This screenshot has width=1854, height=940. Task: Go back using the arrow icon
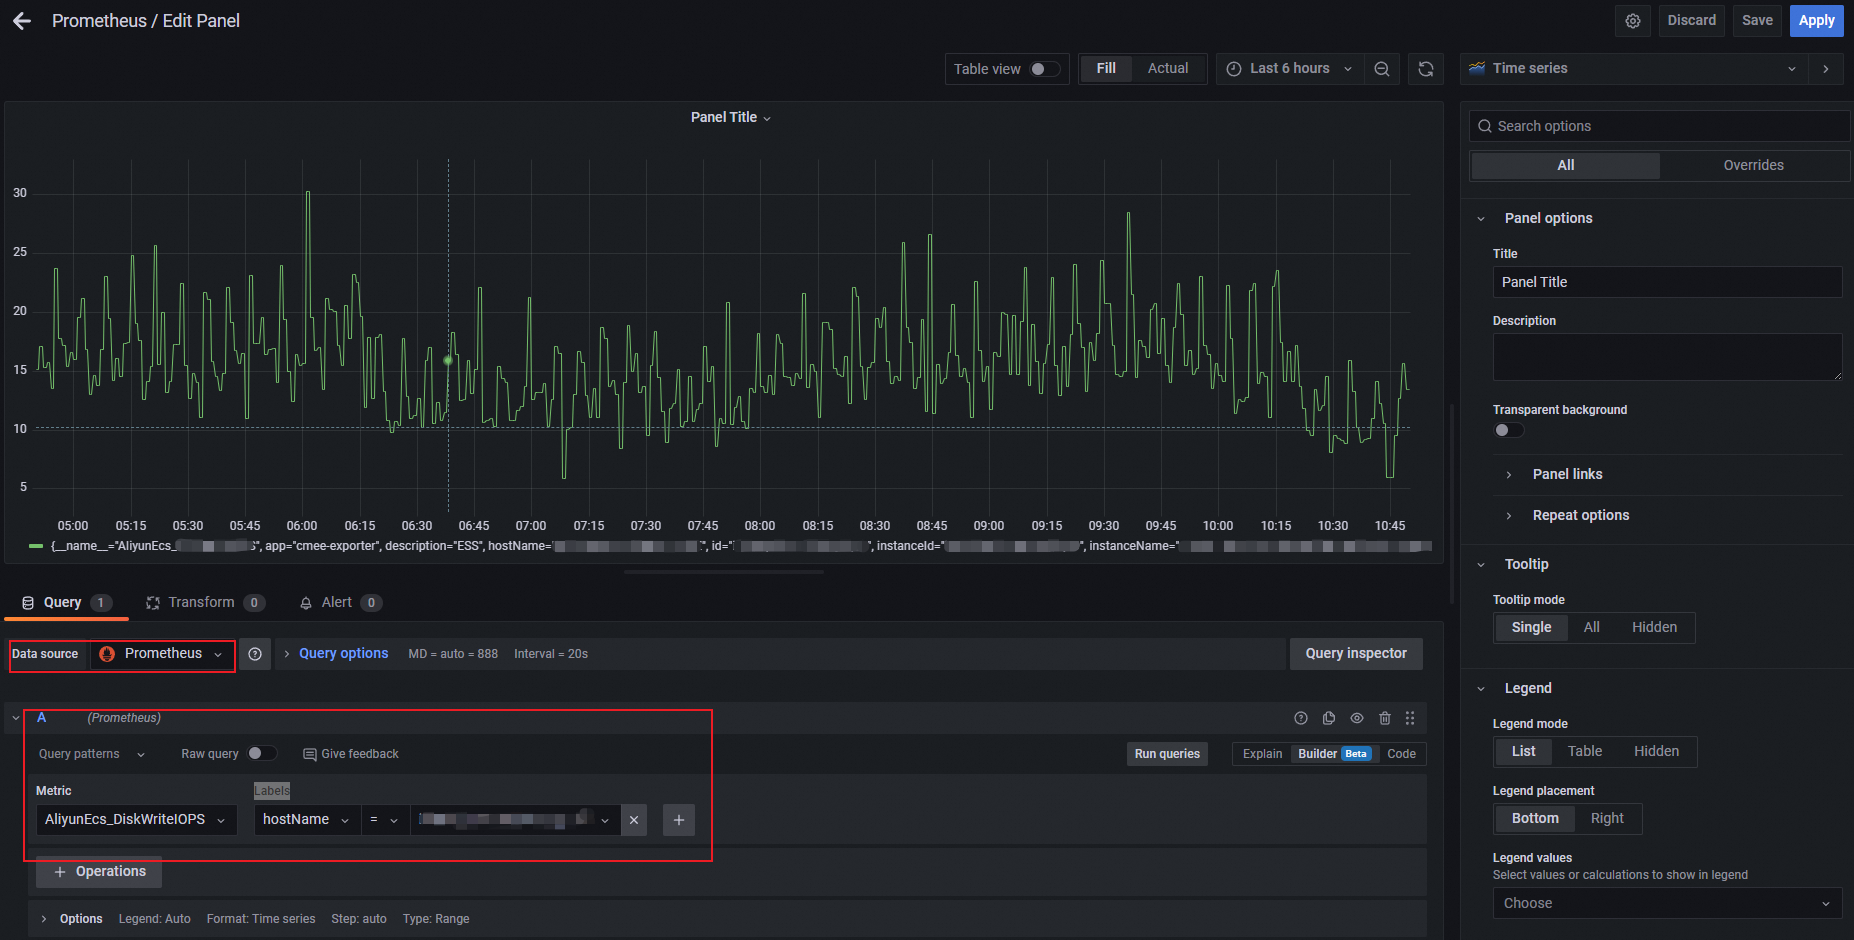(x=22, y=21)
